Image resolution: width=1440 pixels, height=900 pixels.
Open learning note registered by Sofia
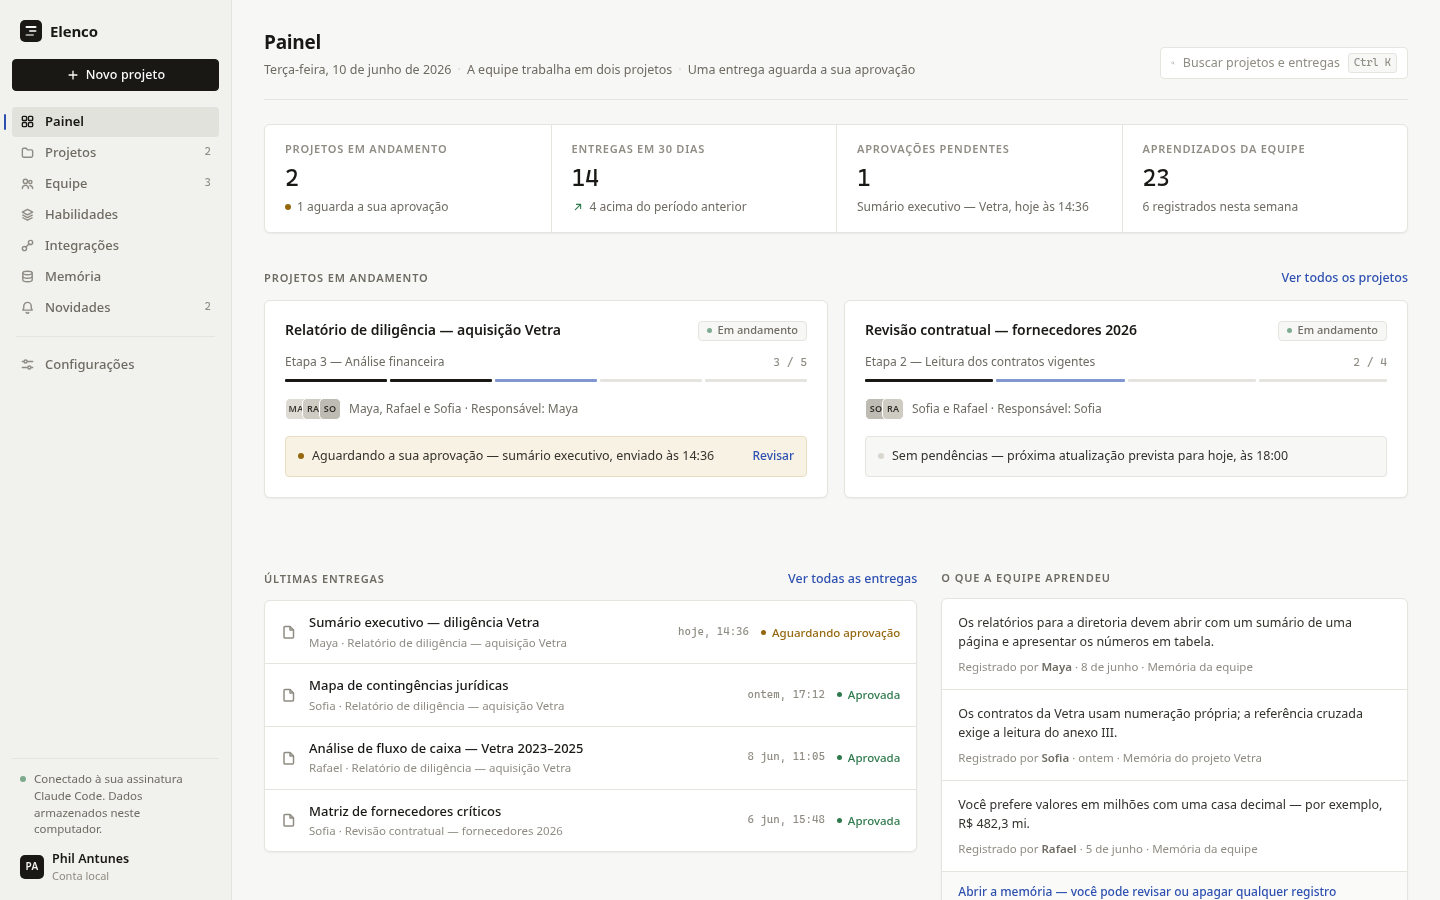click(x=1174, y=735)
